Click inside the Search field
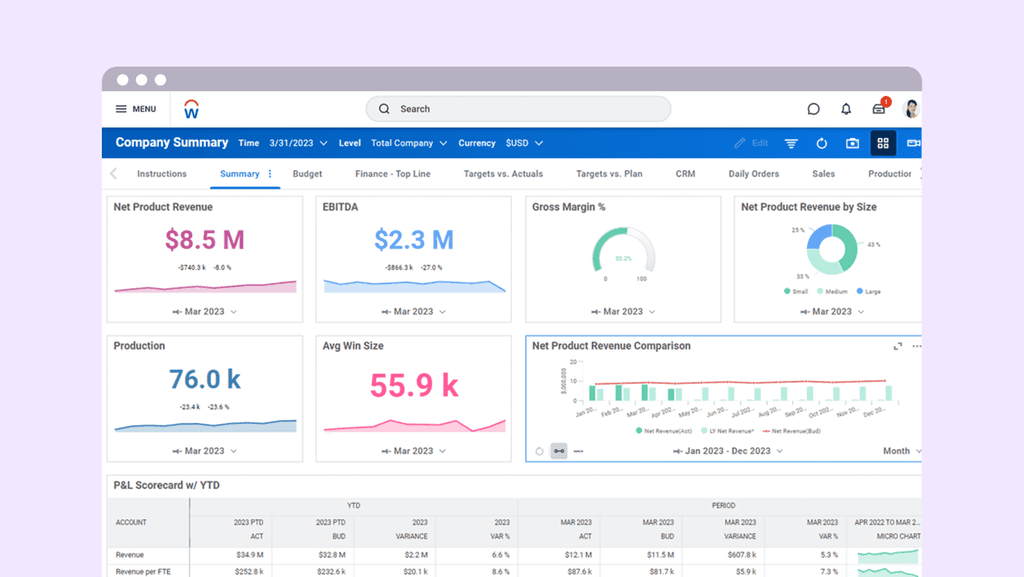The width and height of the screenshot is (1024, 577). (x=517, y=108)
